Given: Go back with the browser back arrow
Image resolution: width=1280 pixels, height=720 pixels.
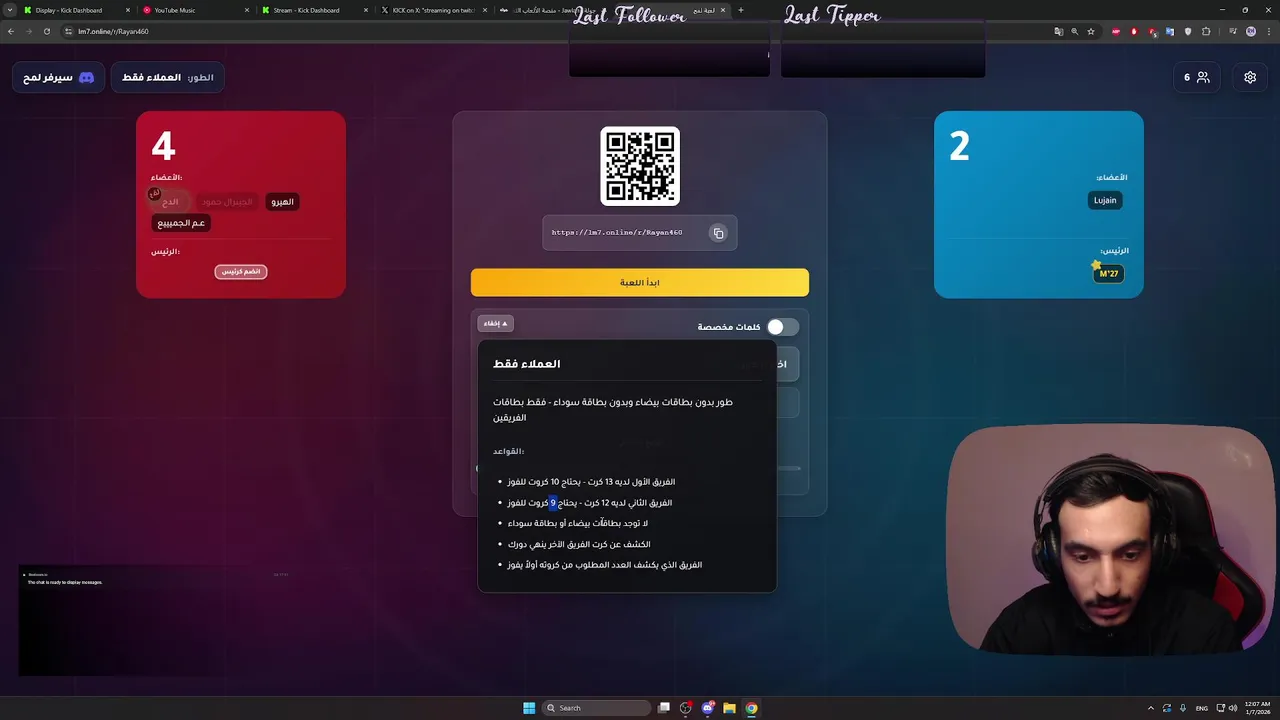Looking at the screenshot, I should coord(11,31).
